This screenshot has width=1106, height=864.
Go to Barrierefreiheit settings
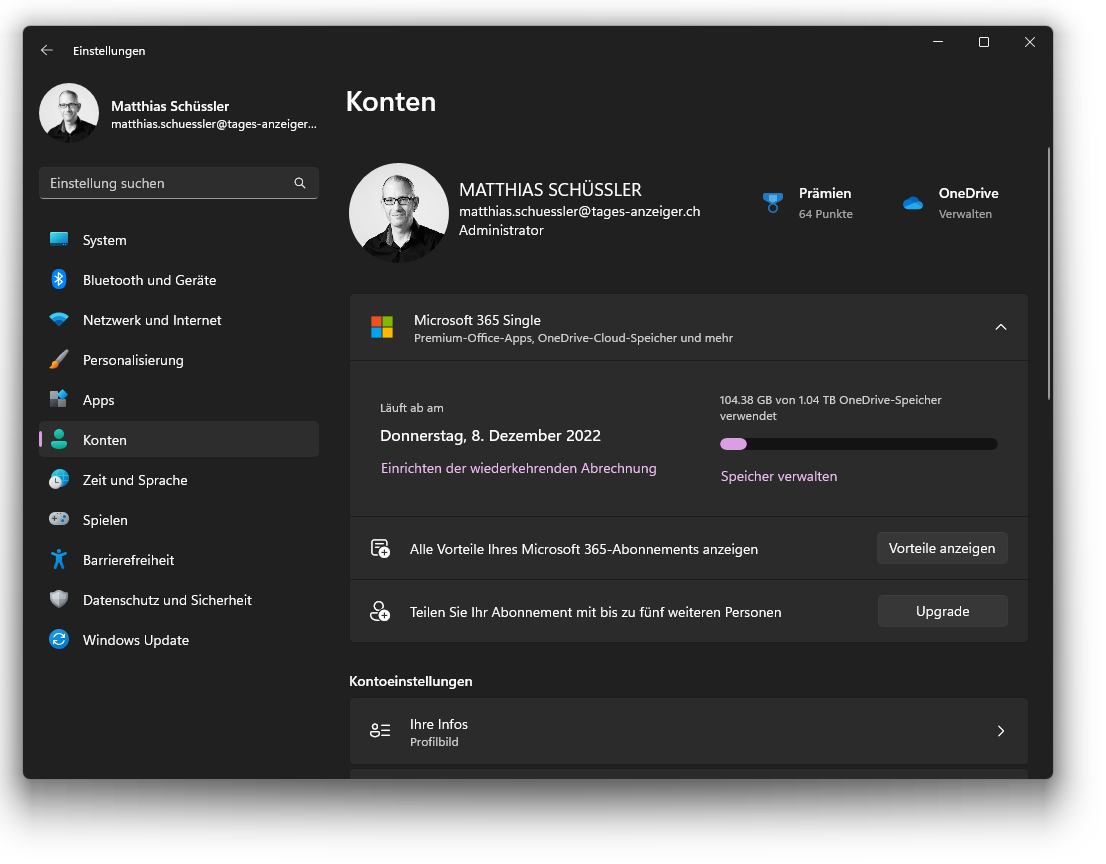tap(179, 560)
